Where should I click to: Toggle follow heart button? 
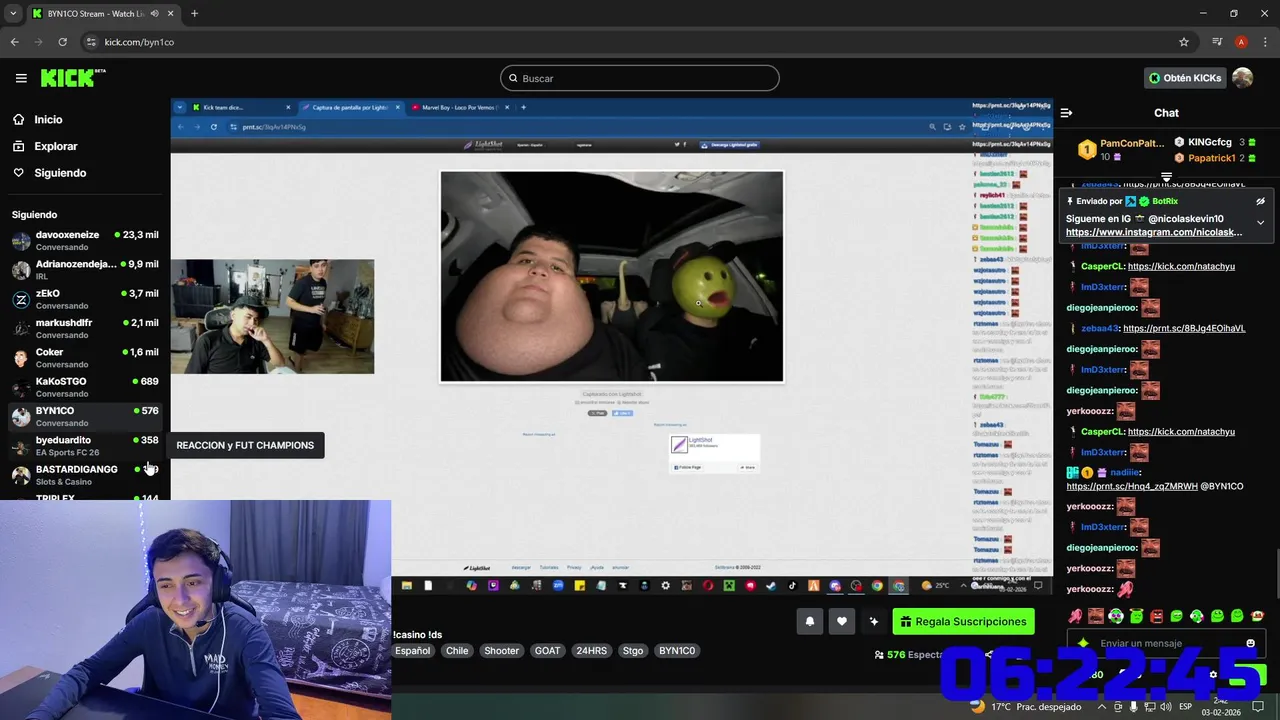click(x=842, y=621)
